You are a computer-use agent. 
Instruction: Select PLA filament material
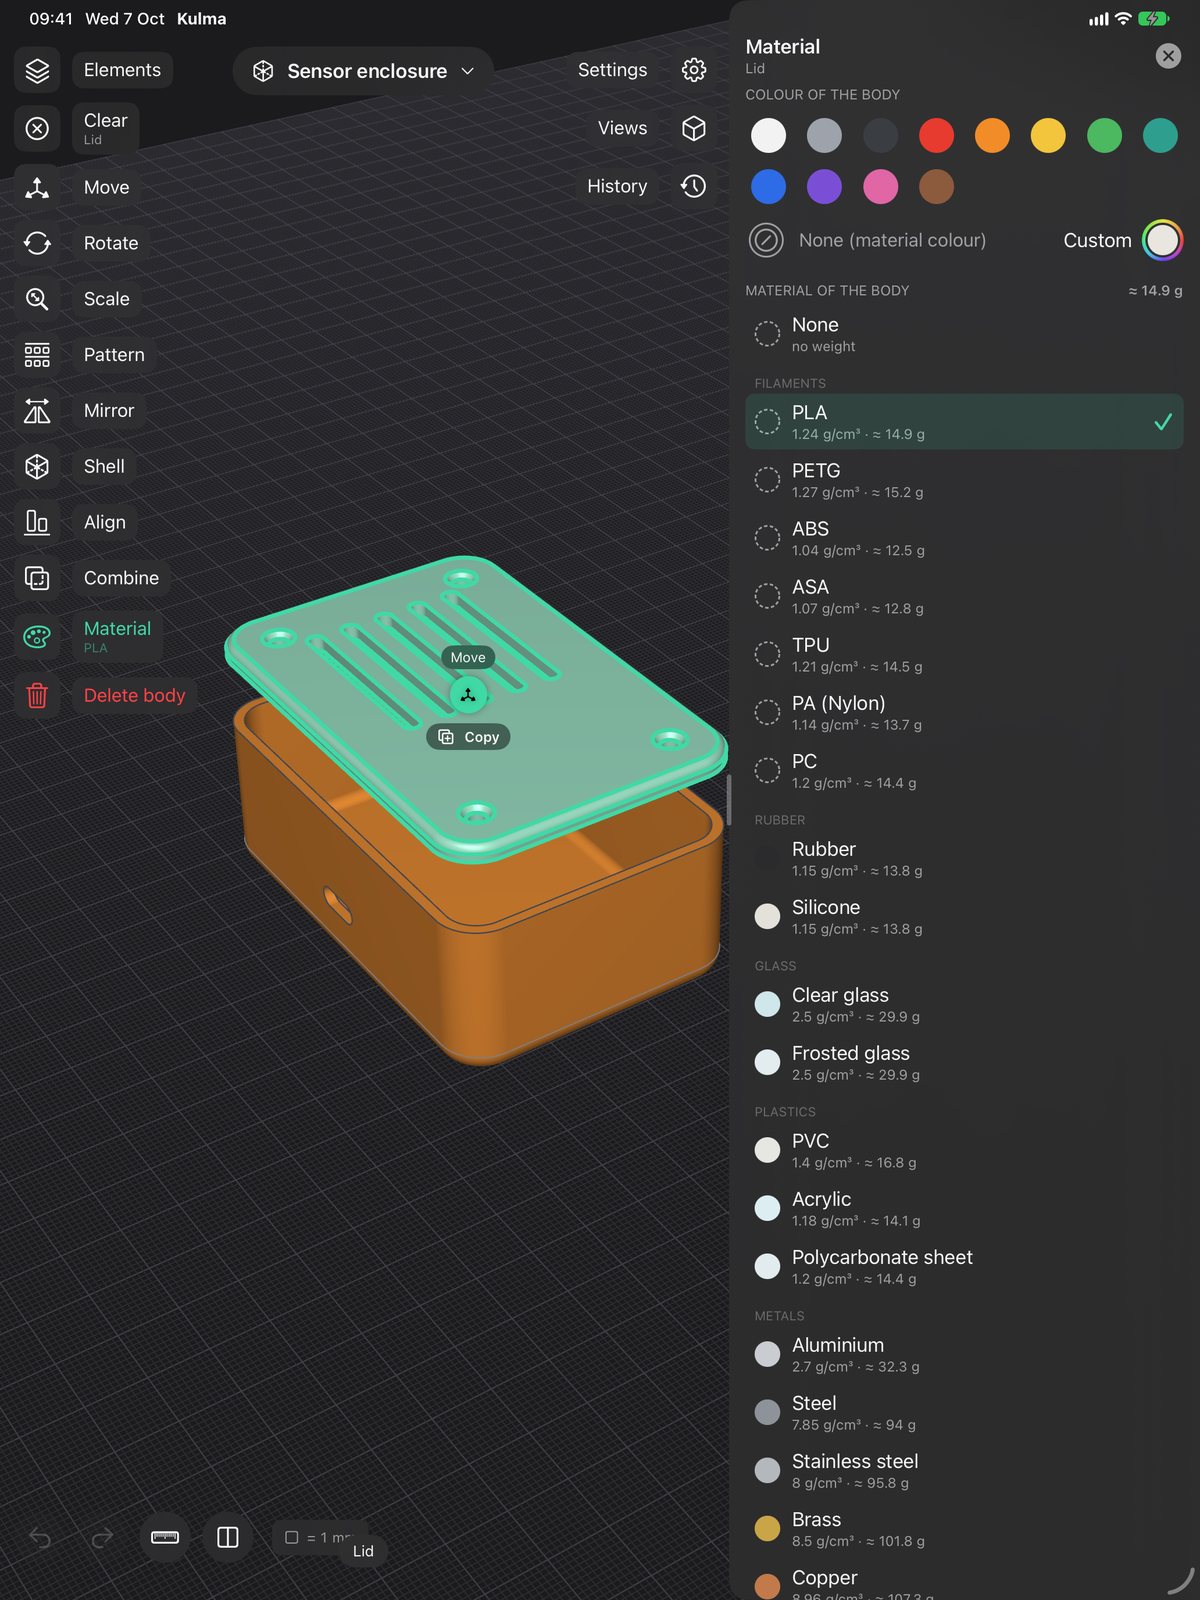964,422
